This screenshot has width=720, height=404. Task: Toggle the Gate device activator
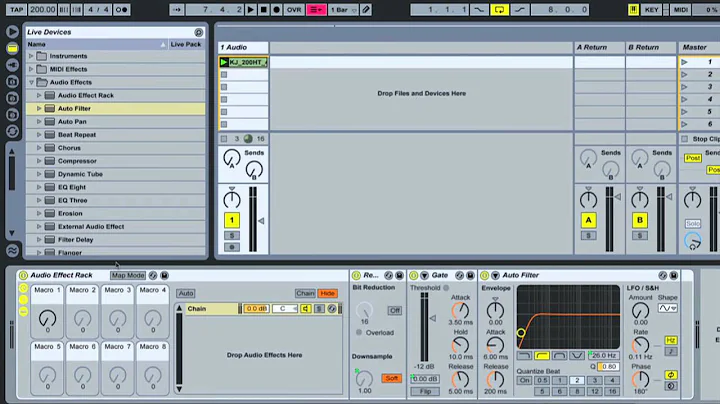point(414,275)
